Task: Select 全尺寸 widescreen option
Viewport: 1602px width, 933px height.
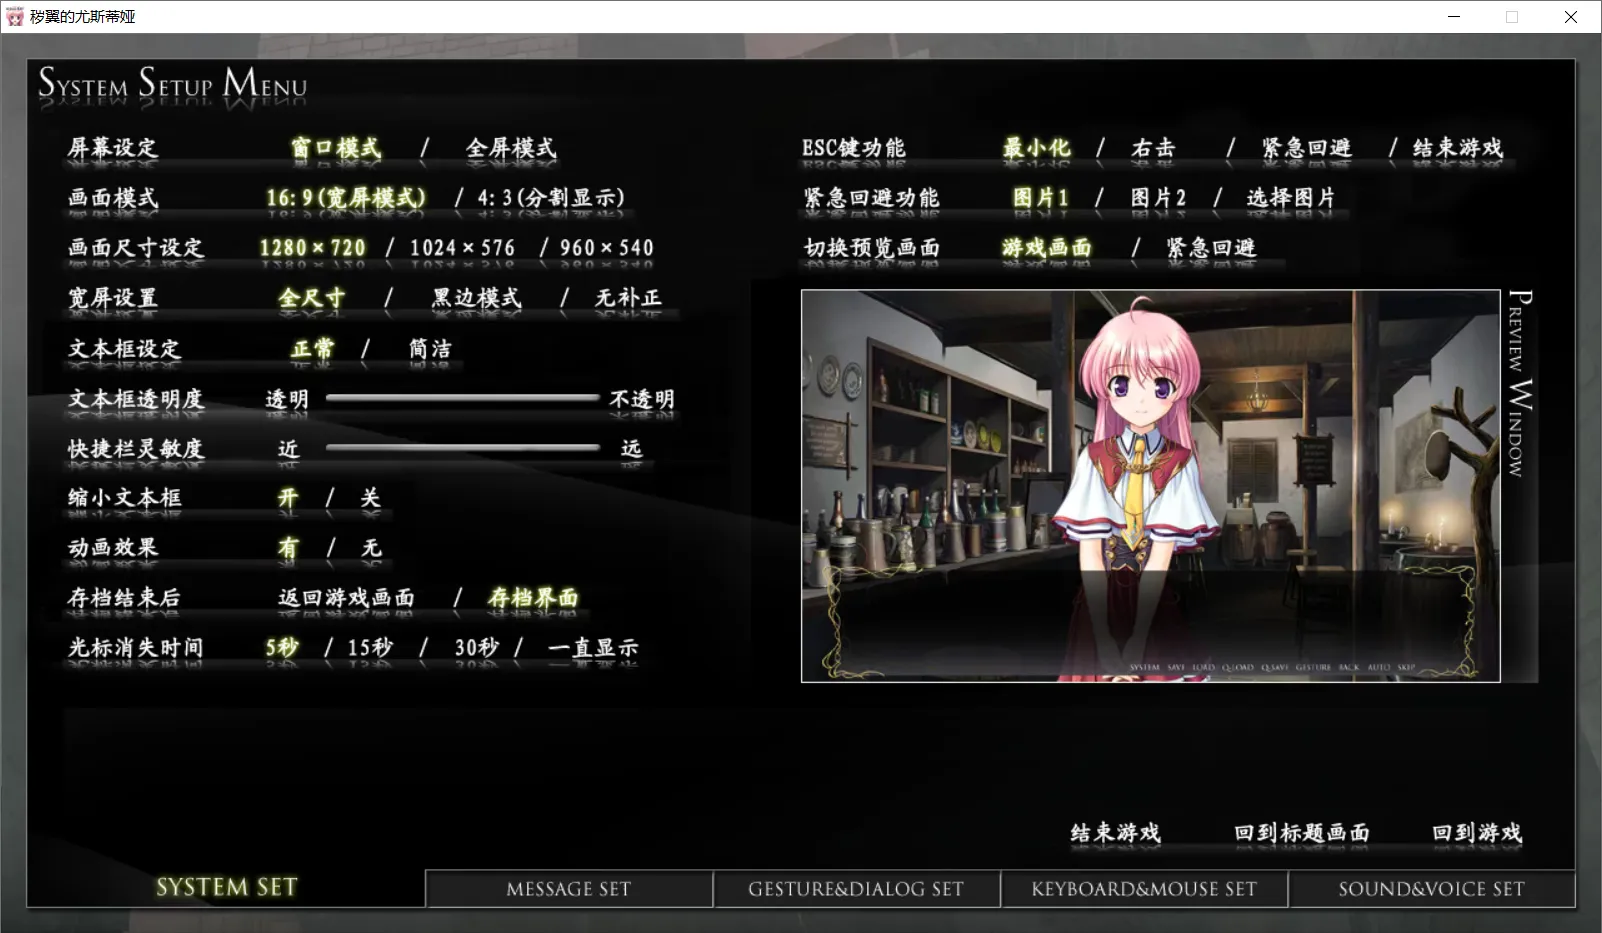Action: click(312, 298)
